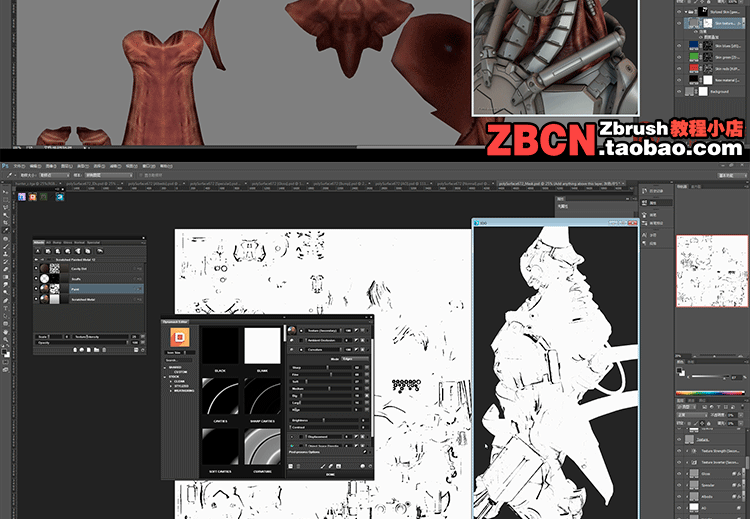750x519 pixels.
Task: Select the BLANK mask preset
Action: click(x=263, y=346)
